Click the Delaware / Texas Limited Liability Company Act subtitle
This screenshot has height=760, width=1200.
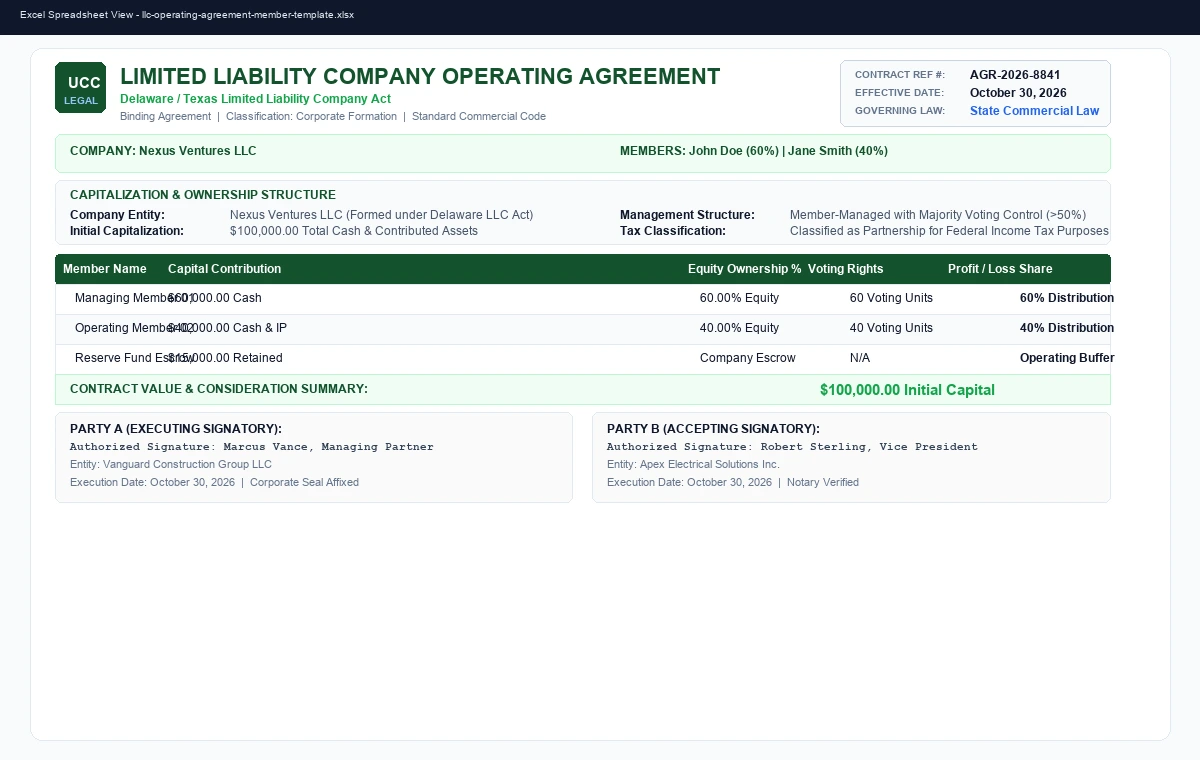pos(255,99)
